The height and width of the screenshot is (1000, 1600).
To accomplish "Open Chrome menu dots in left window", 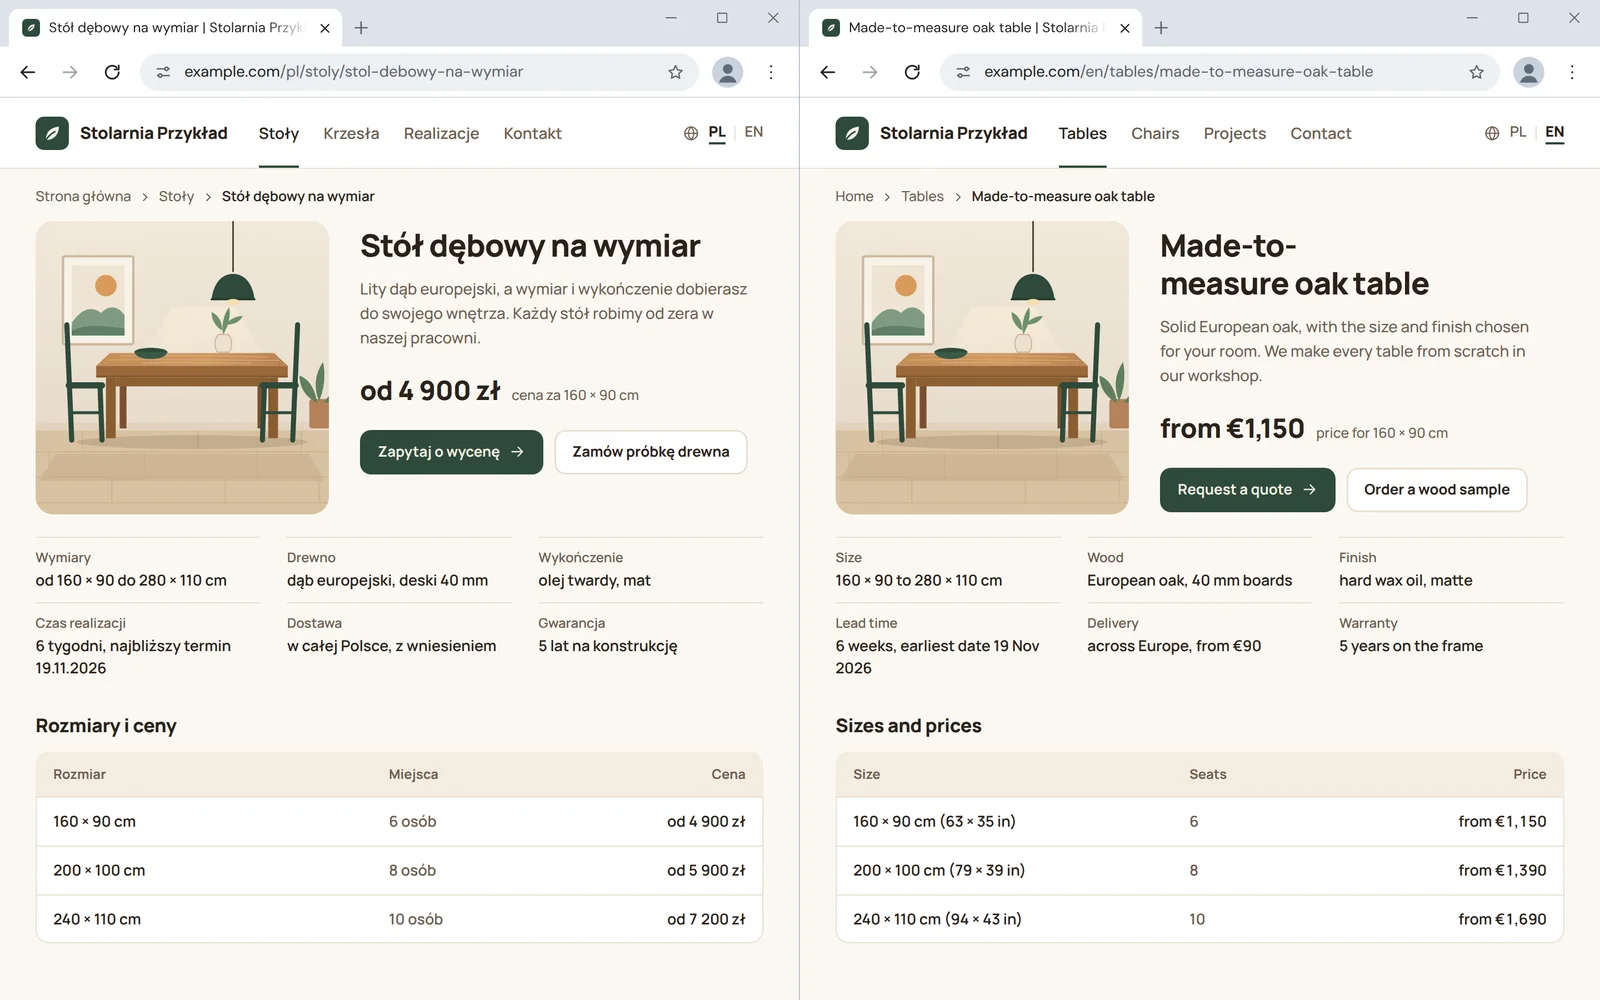I will 771,72.
